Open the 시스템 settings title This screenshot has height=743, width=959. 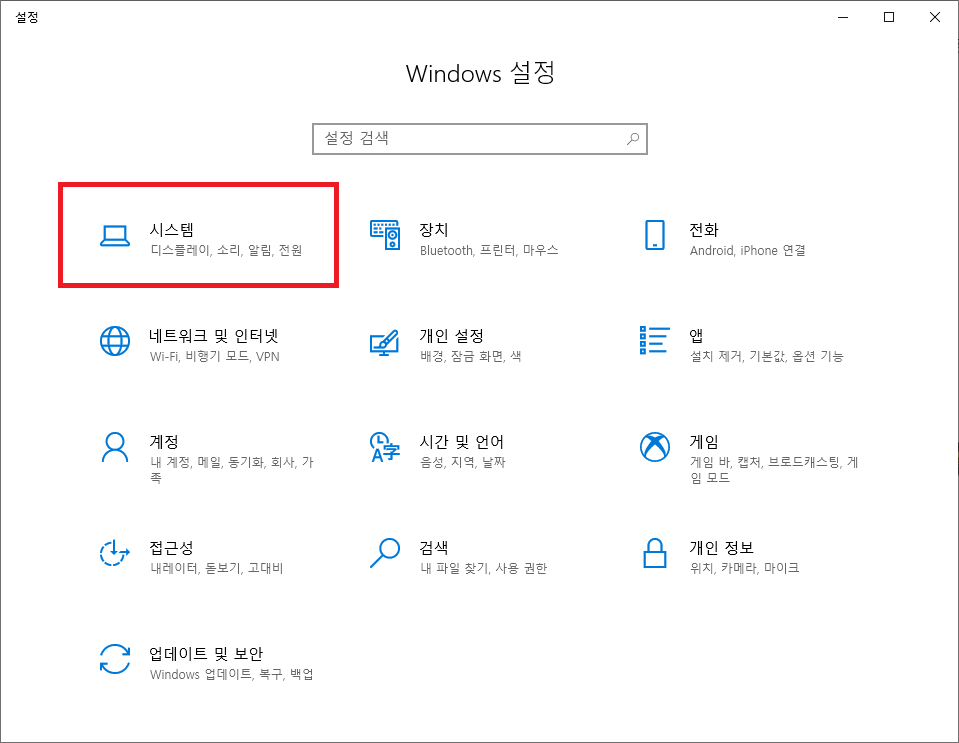tap(172, 229)
